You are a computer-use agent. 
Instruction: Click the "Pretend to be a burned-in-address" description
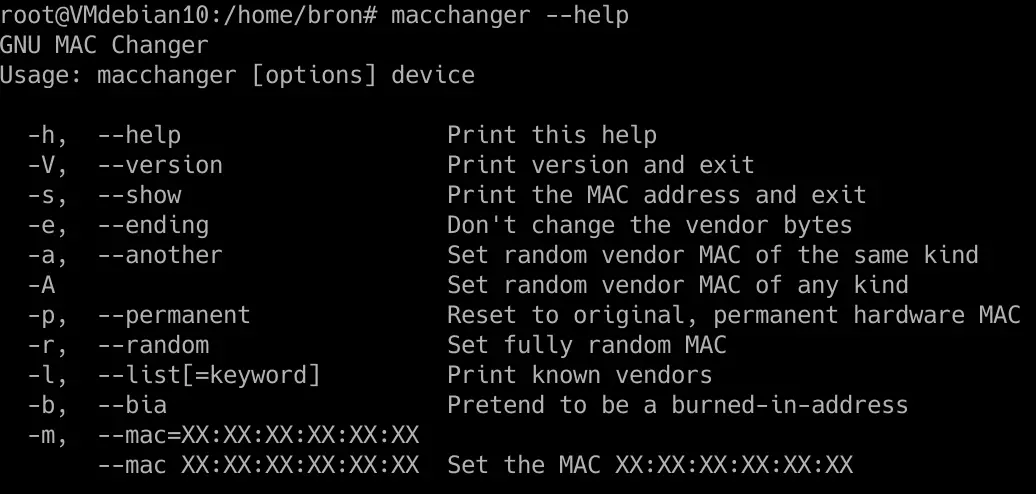(677, 405)
